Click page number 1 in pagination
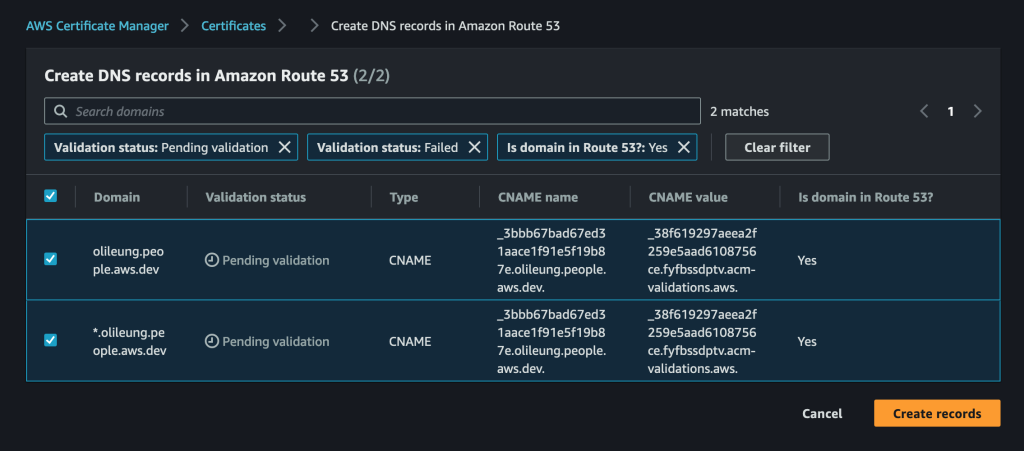This screenshot has height=451, width=1024. coord(951,112)
